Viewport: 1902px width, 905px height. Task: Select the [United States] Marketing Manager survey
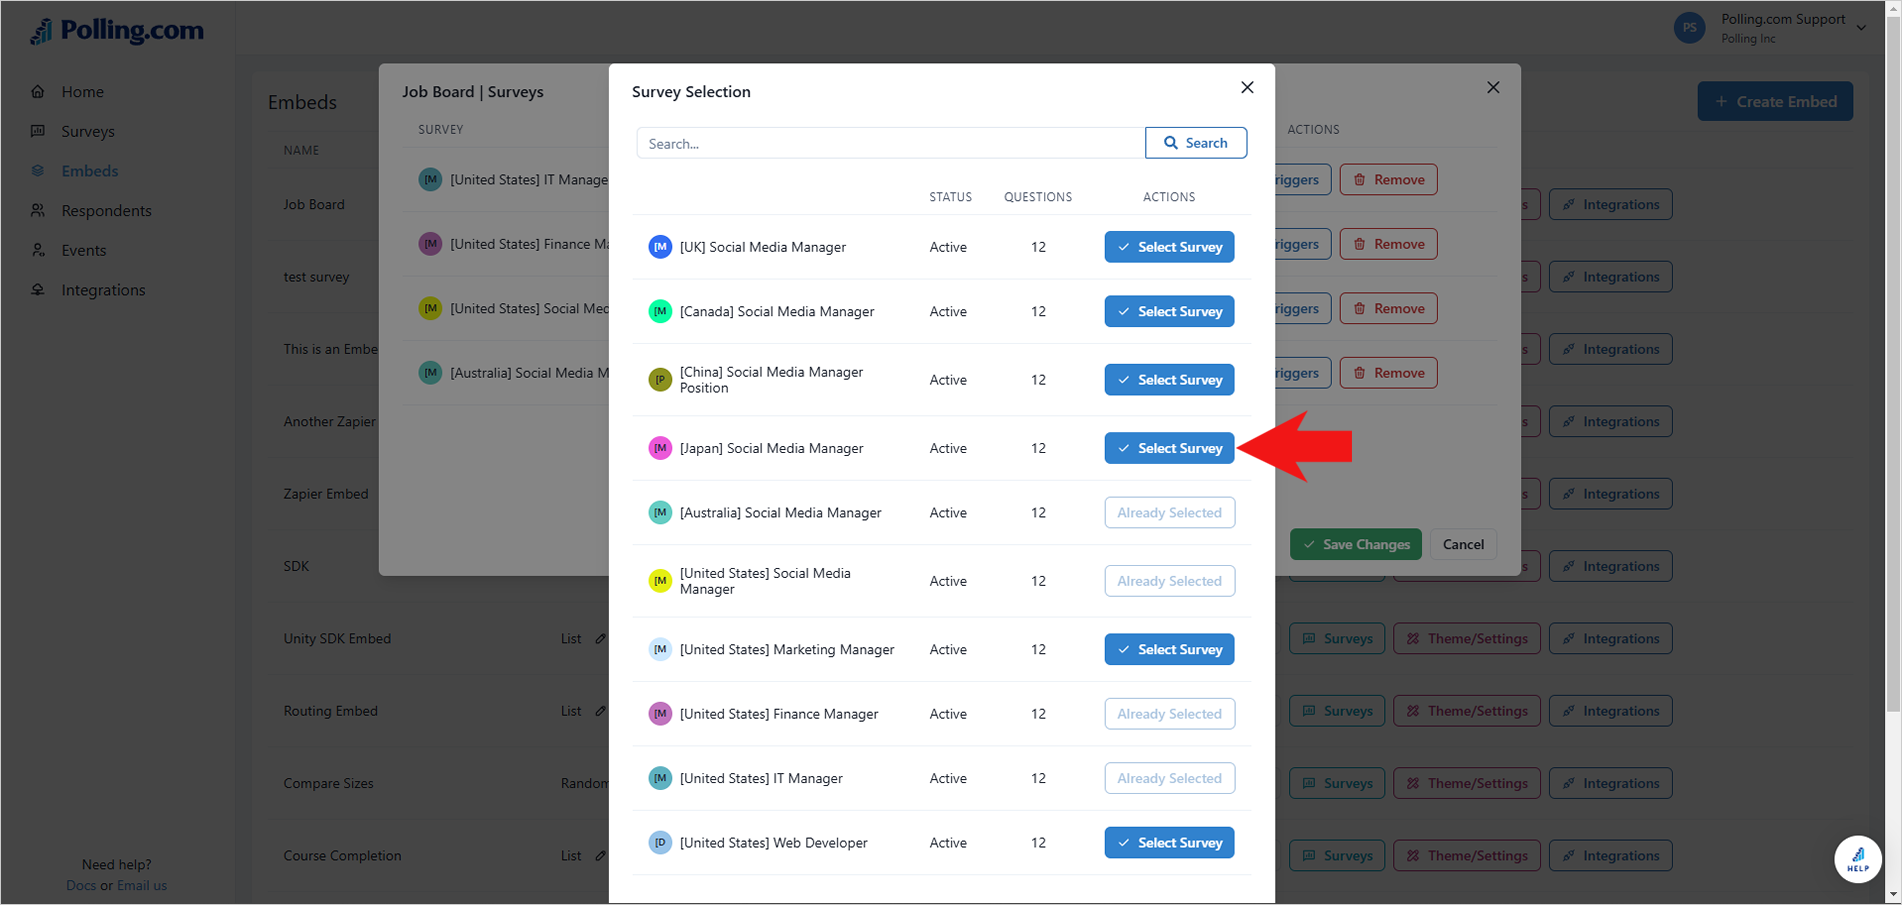[1169, 650]
